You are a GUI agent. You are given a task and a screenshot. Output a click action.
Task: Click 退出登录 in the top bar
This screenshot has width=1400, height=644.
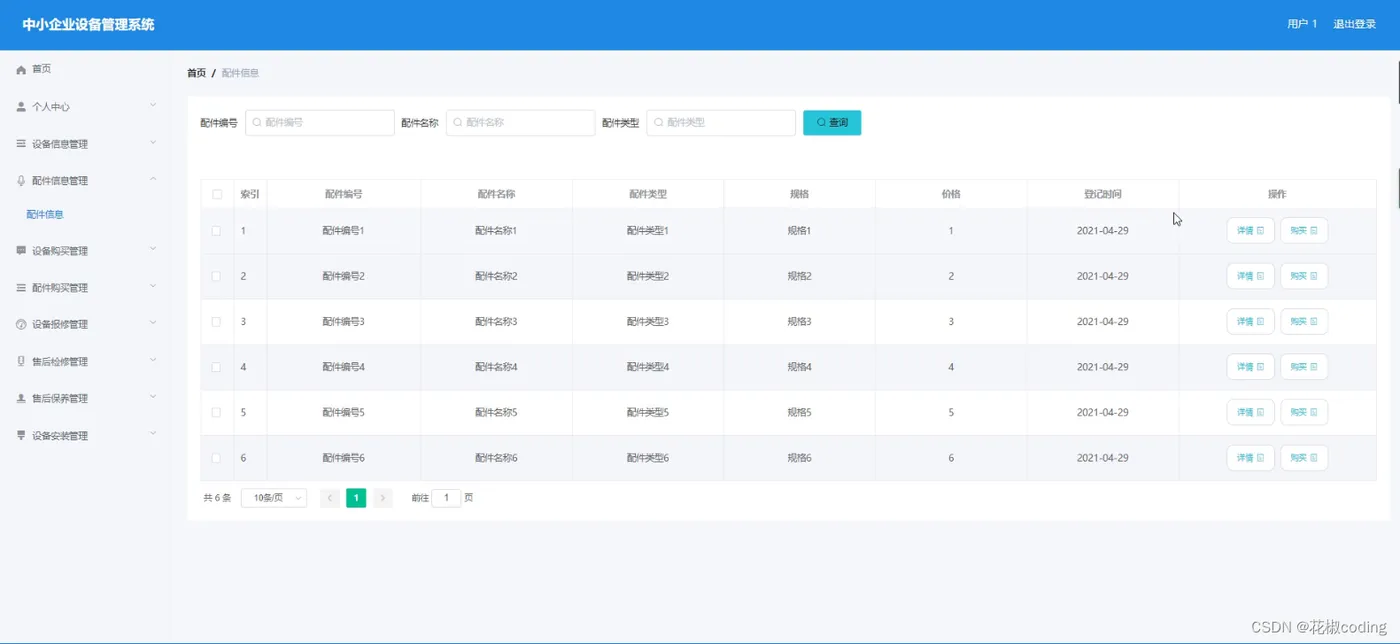[x=1354, y=24]
